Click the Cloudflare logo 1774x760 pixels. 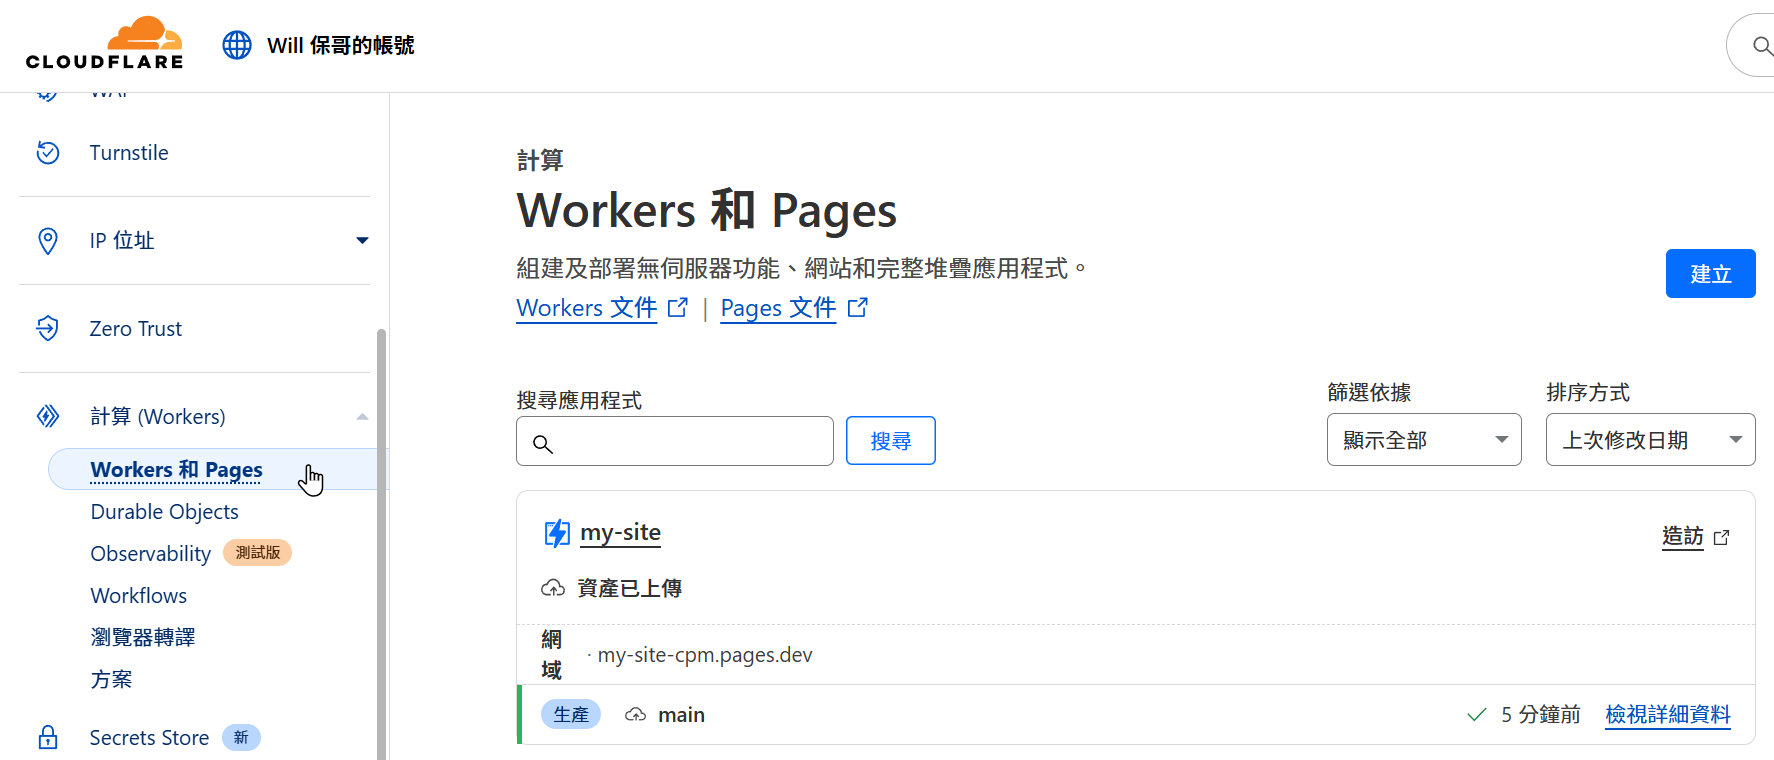(x=105, y=44)
